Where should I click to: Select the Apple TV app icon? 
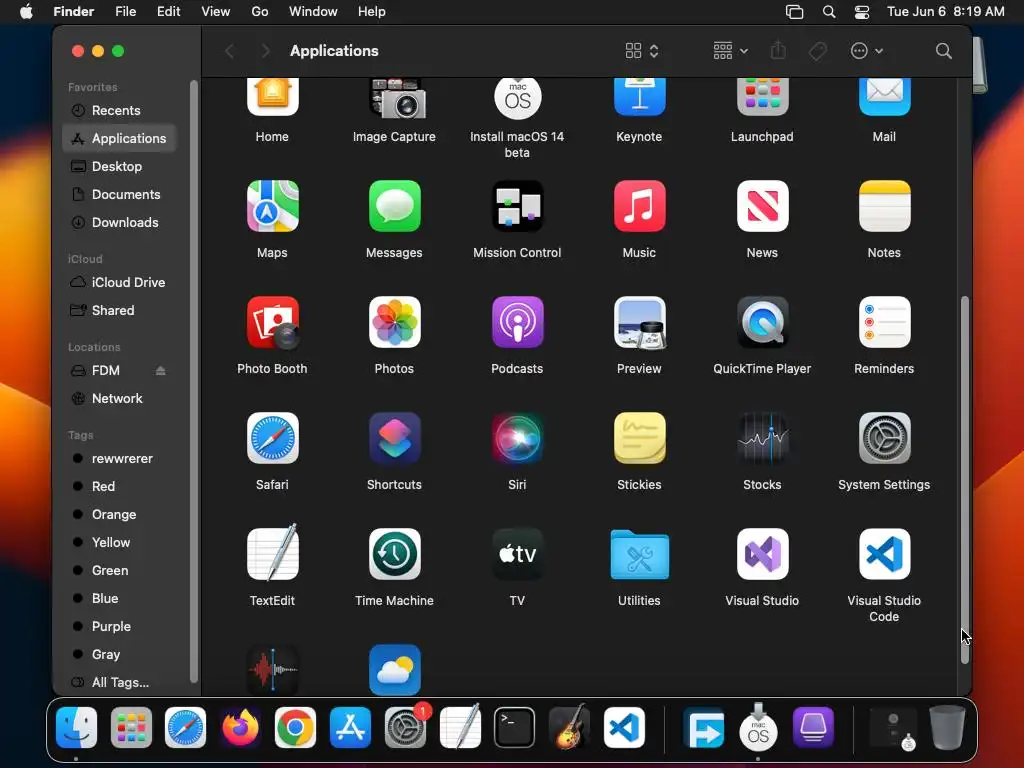pos(517,554)
